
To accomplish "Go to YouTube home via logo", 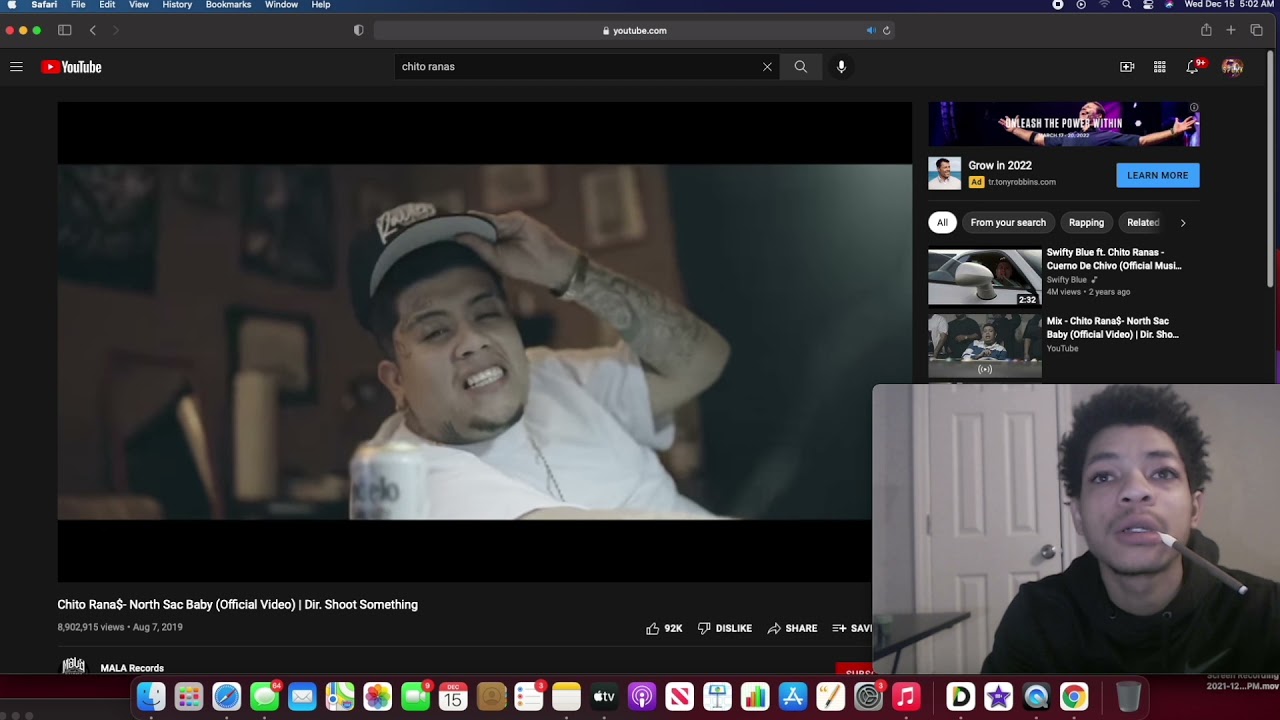I will point(72,67).
